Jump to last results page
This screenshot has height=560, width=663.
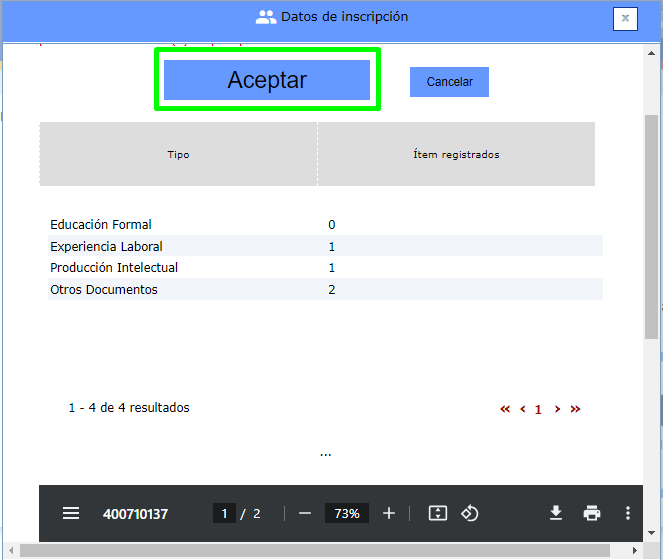tap(575, 409)
